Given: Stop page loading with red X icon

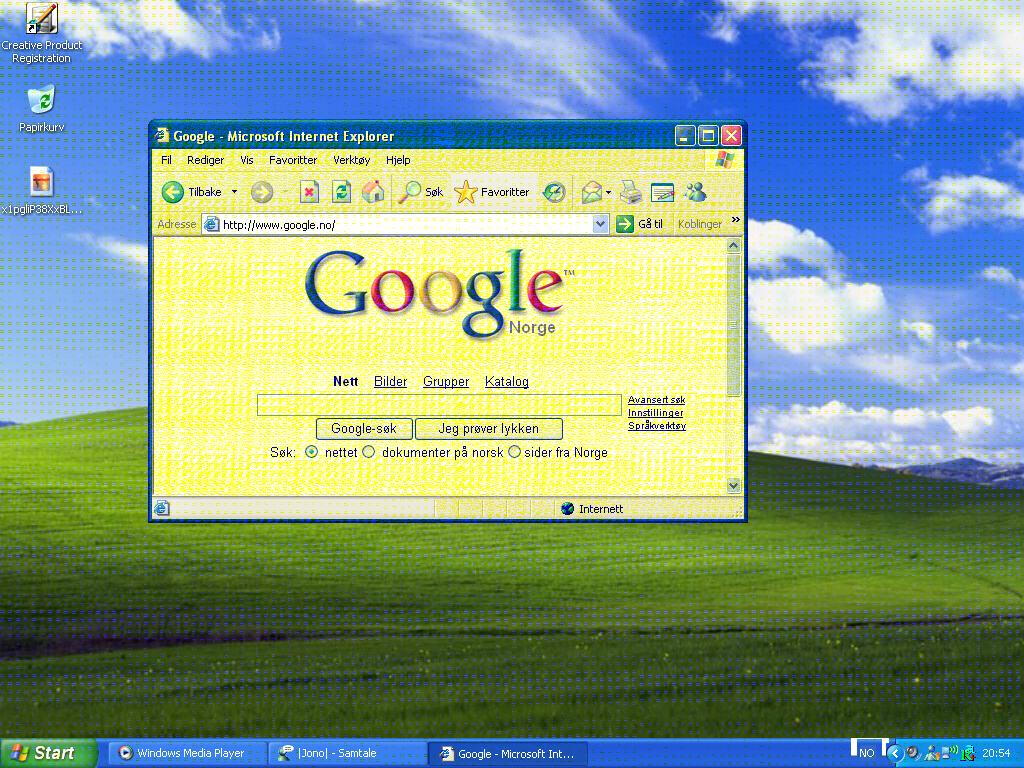Looking at the screenshot, I should click(x=309, y=192).
